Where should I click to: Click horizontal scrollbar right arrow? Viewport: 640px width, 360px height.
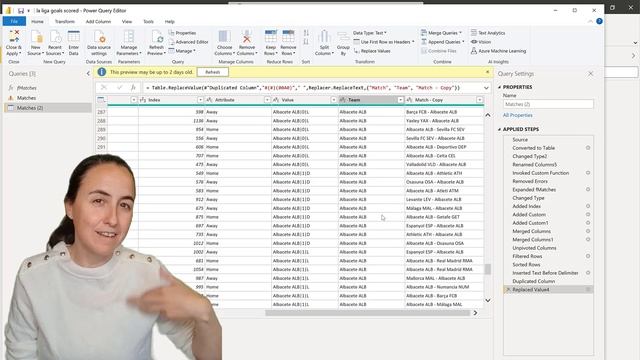tap(475, 313)
